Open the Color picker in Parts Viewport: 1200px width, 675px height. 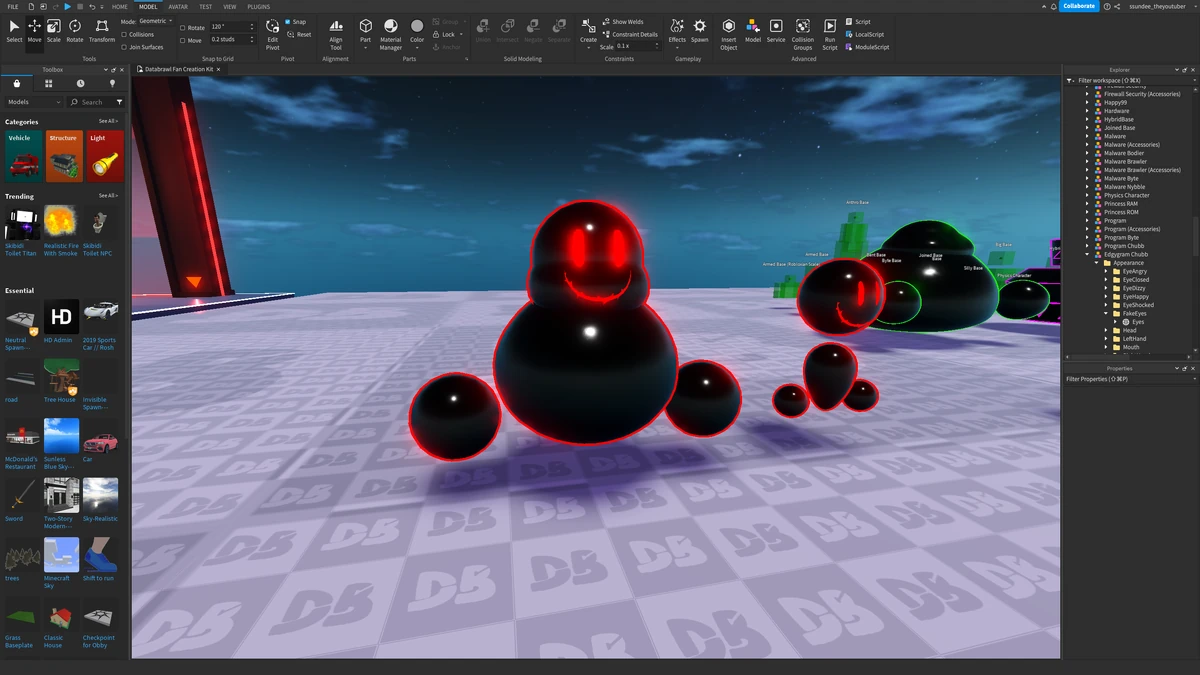coord(417,30)
